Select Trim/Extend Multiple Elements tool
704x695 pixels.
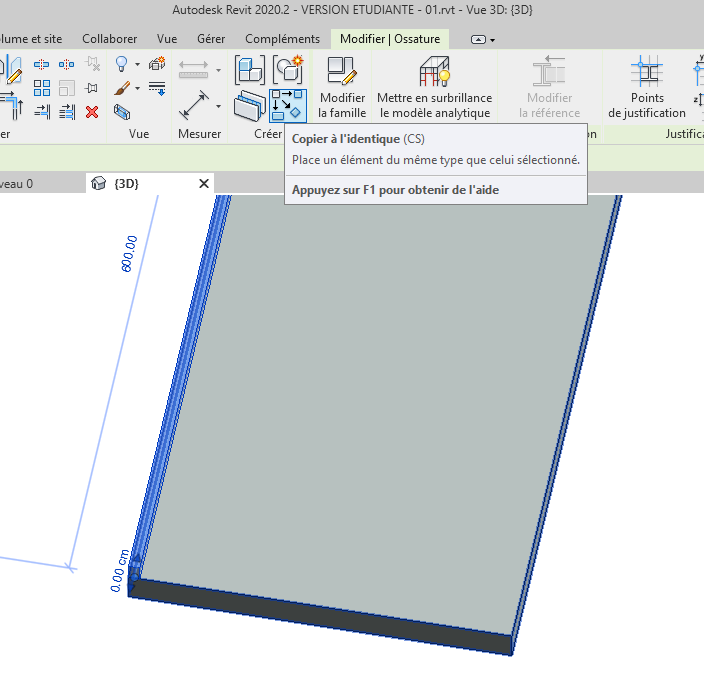tap(67, 111)
